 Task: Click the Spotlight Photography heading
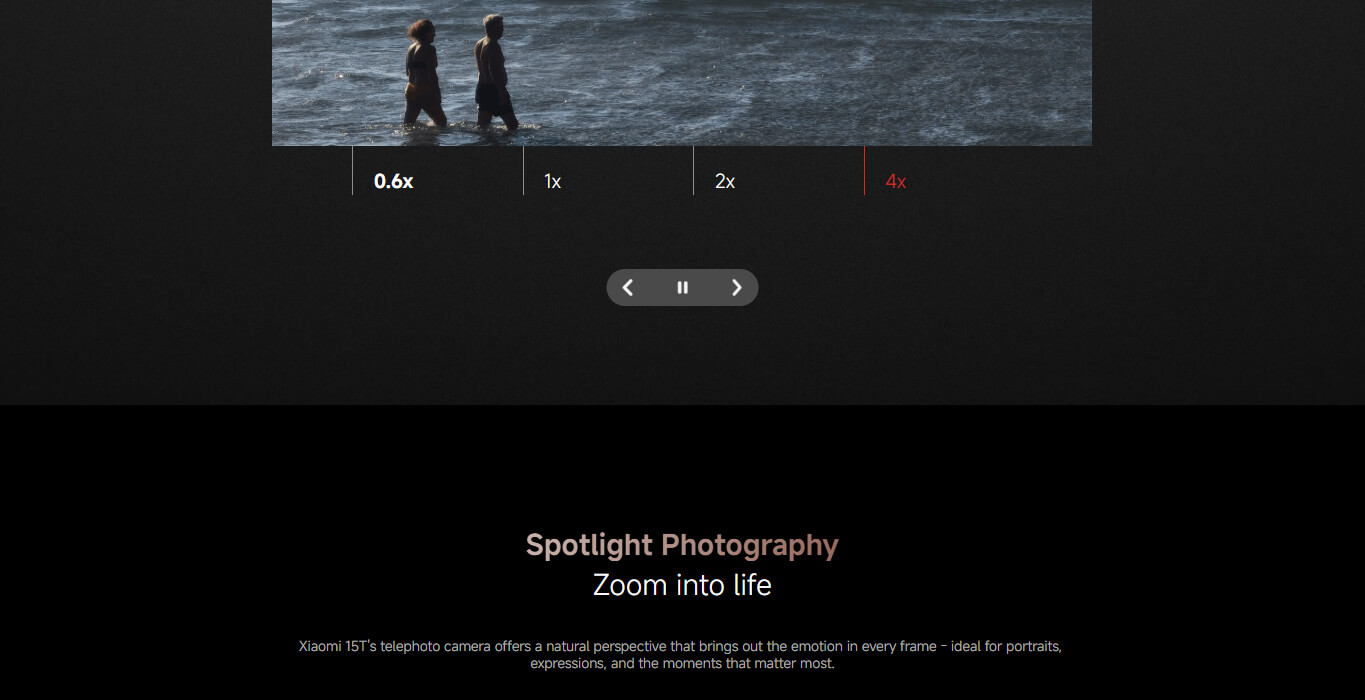(x=682, y=545)
